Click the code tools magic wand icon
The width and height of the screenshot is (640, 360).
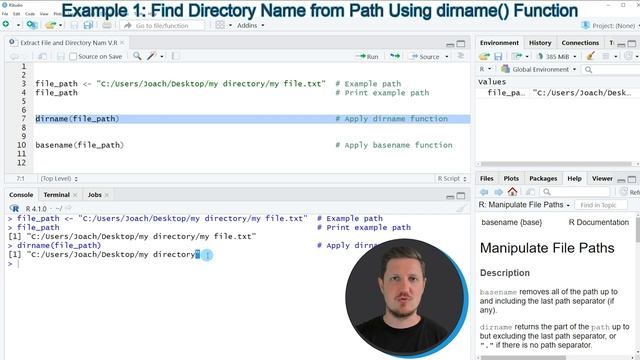(x=152, y=56)
